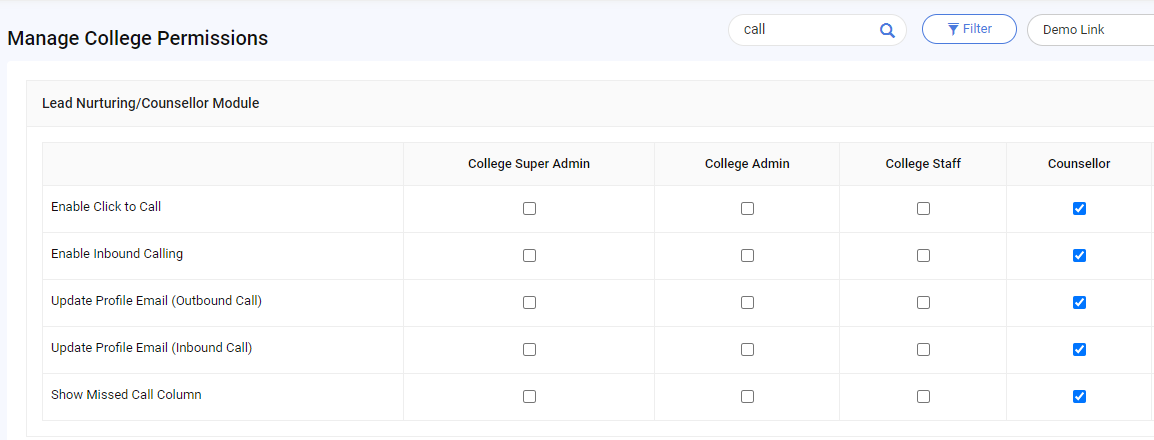Expand the Demo Link dropdown
This screenshot has width=1154, height=440.
pos(1090,30)
